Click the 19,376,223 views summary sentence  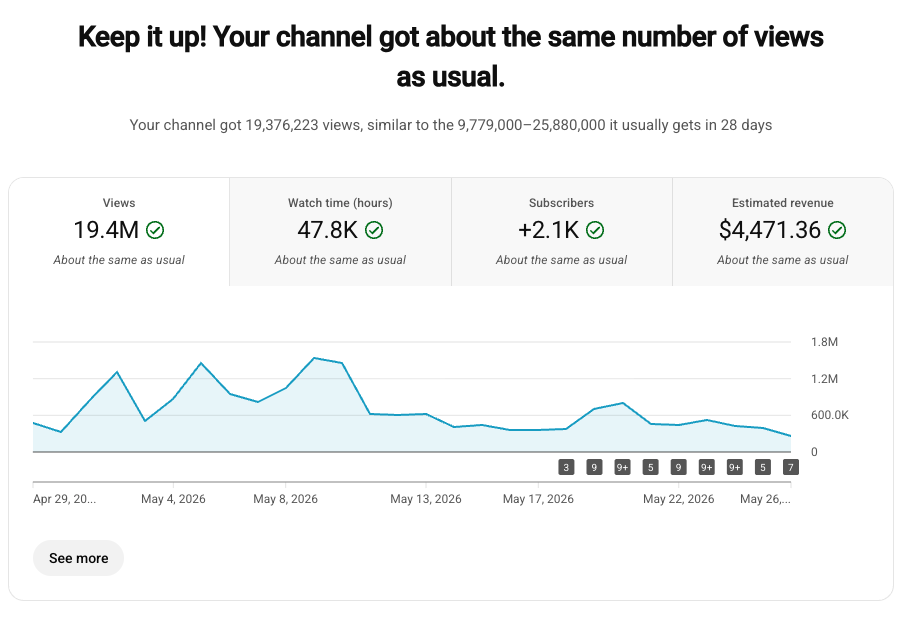(451, 125)
